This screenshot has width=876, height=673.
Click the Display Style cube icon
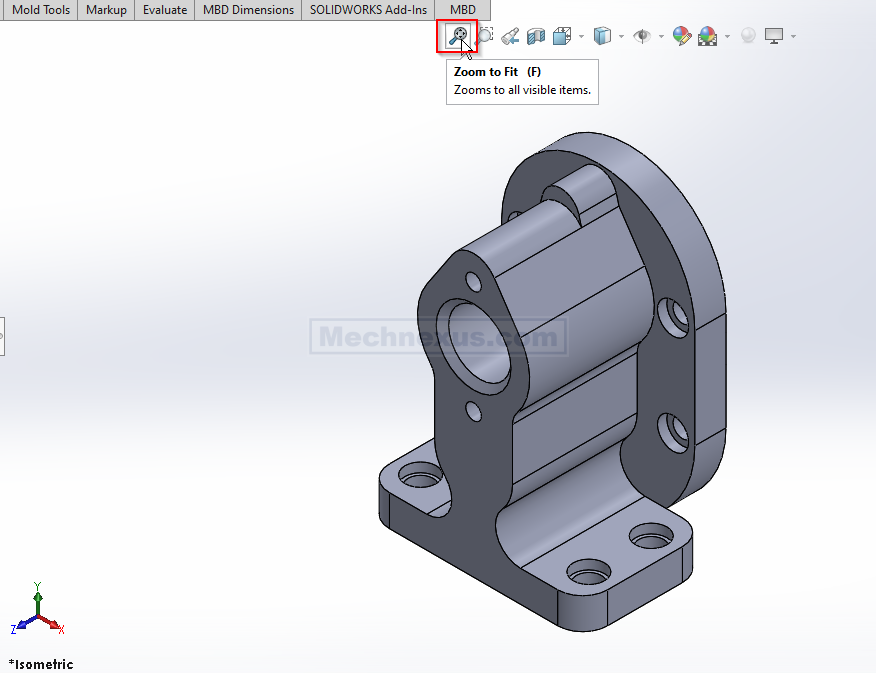point(601,36)
